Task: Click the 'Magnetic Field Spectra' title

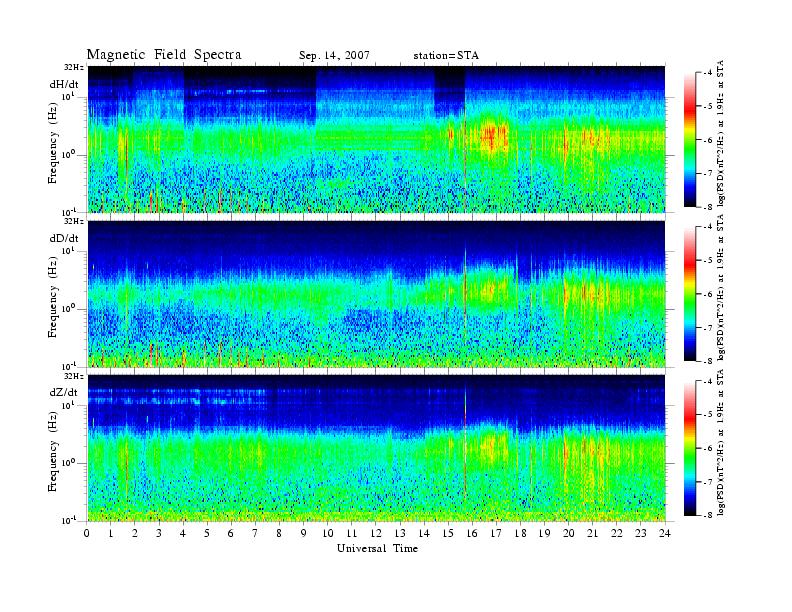Action: tap(164, 55)
